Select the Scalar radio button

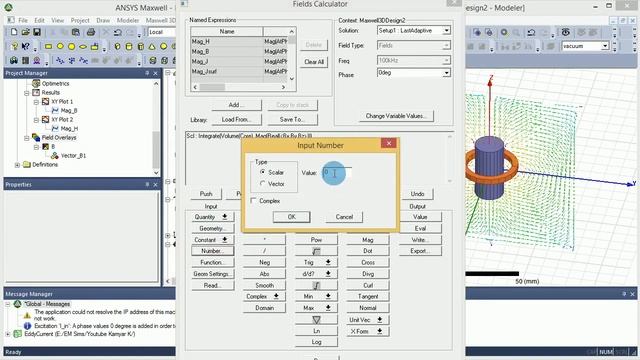(262, 172)
